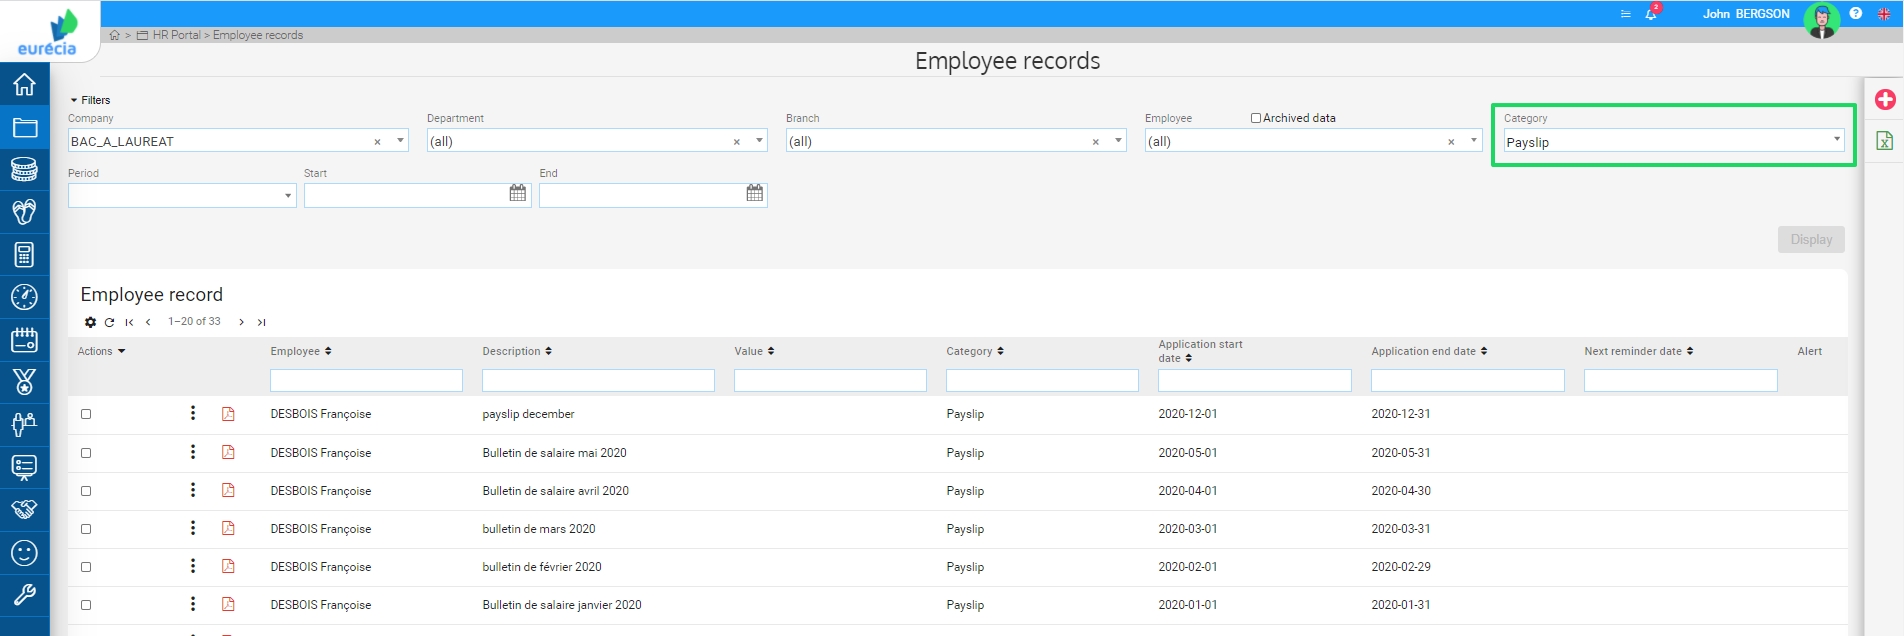The width and height of the screenshot is (1904, 636).
Task: Open the Company dropdown arrow
Action: point(400,140)
